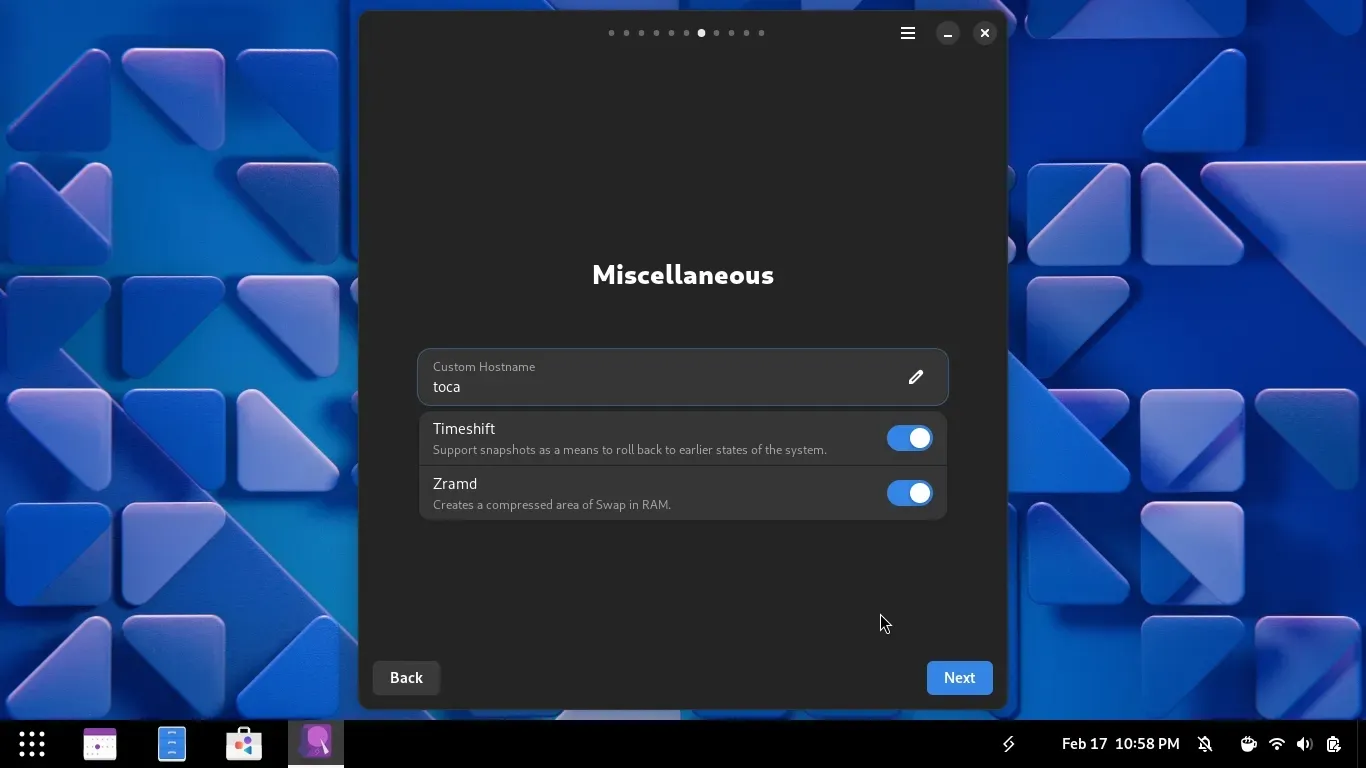Disable the Zramd compressed swap switch
This screenshot has width=1366, height=768.
[x=909, y=493]
